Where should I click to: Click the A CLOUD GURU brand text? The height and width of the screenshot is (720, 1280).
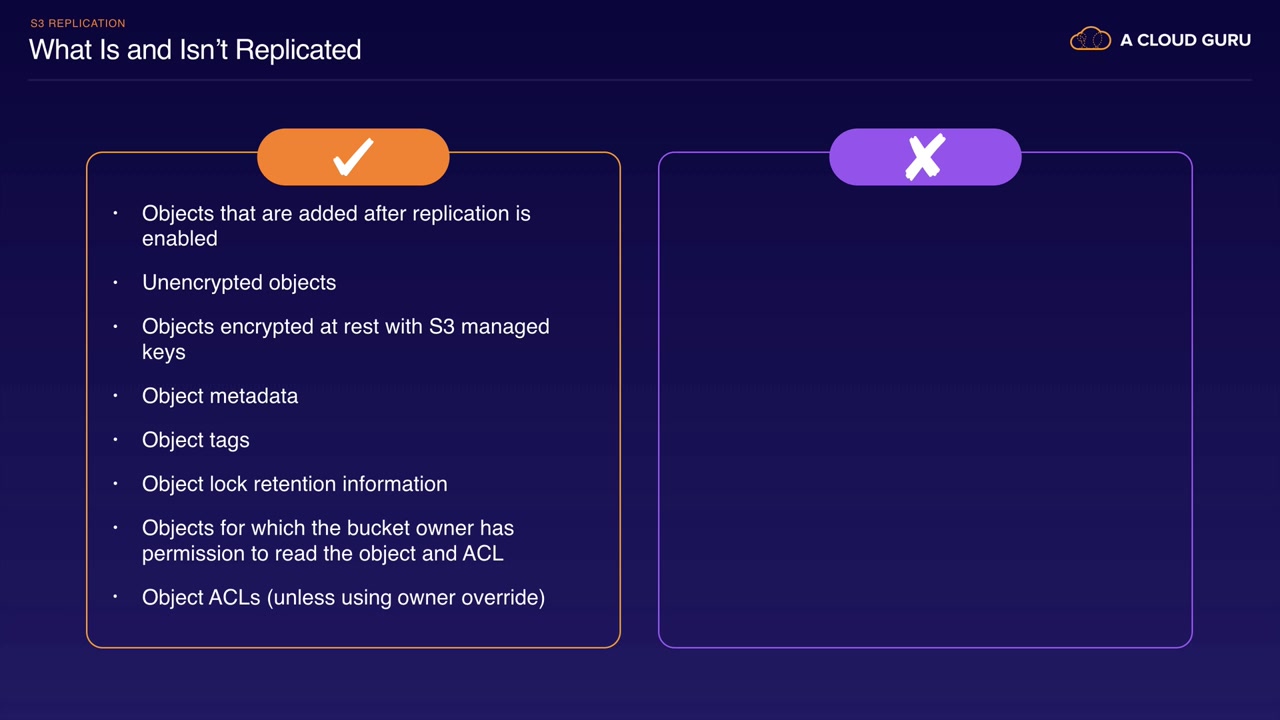[x=1185, y=40]
